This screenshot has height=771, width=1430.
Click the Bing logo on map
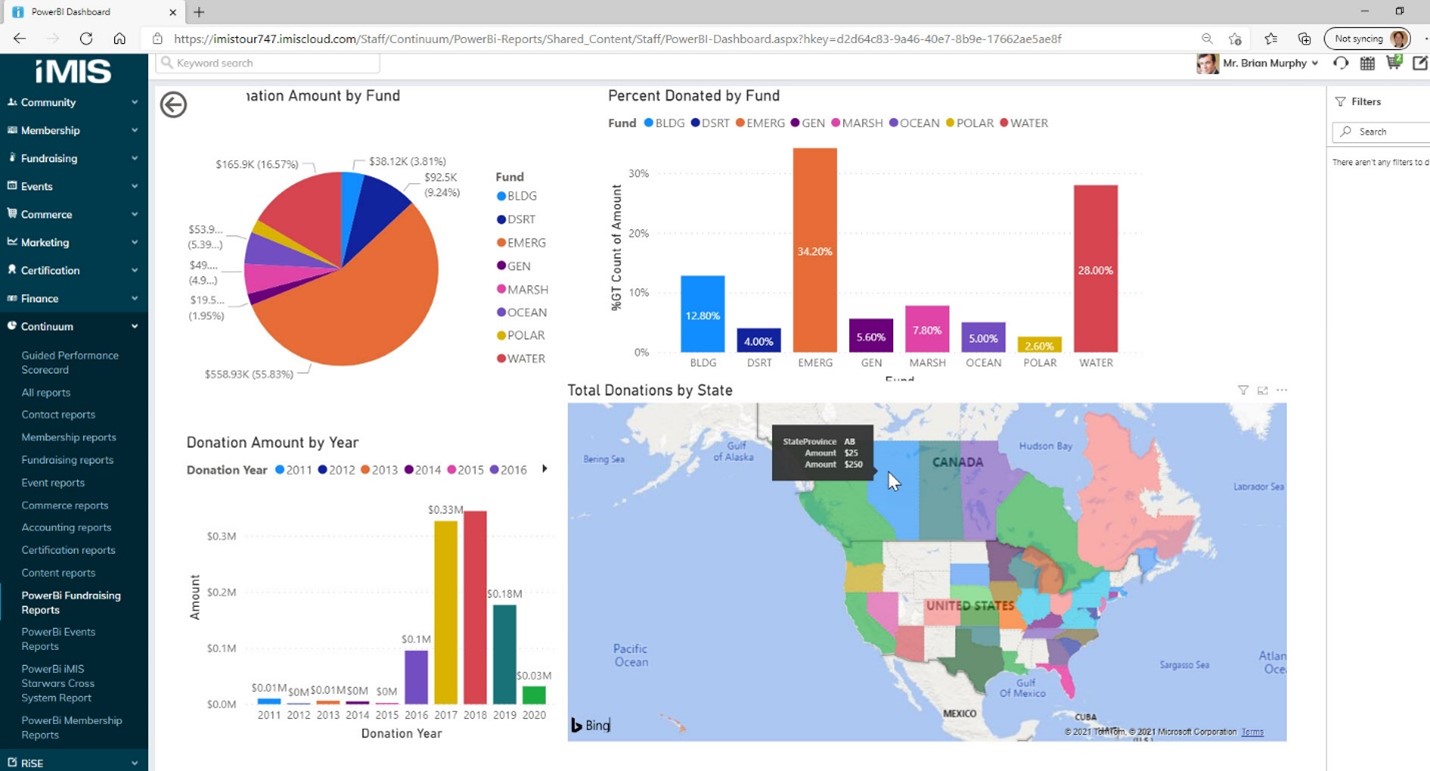(590, 725)
